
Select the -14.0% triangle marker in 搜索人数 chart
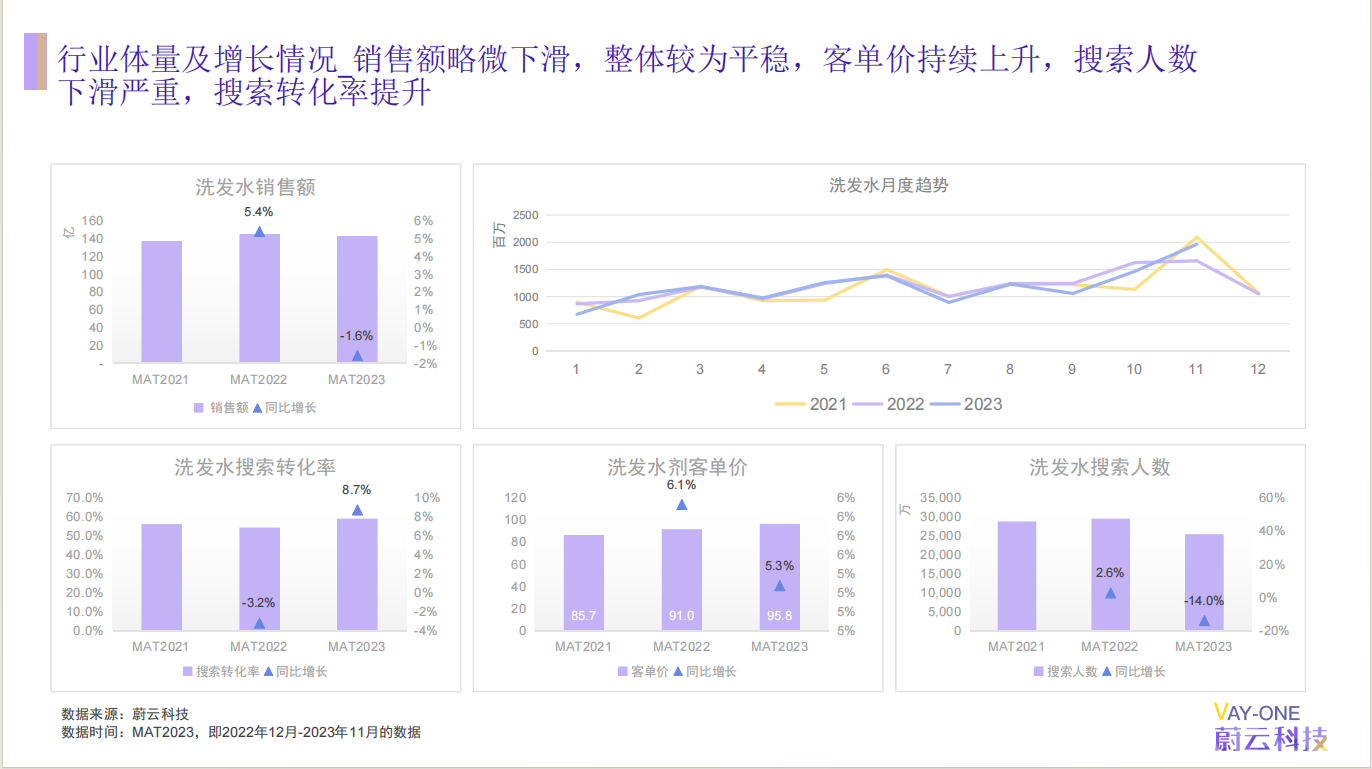1204,621
